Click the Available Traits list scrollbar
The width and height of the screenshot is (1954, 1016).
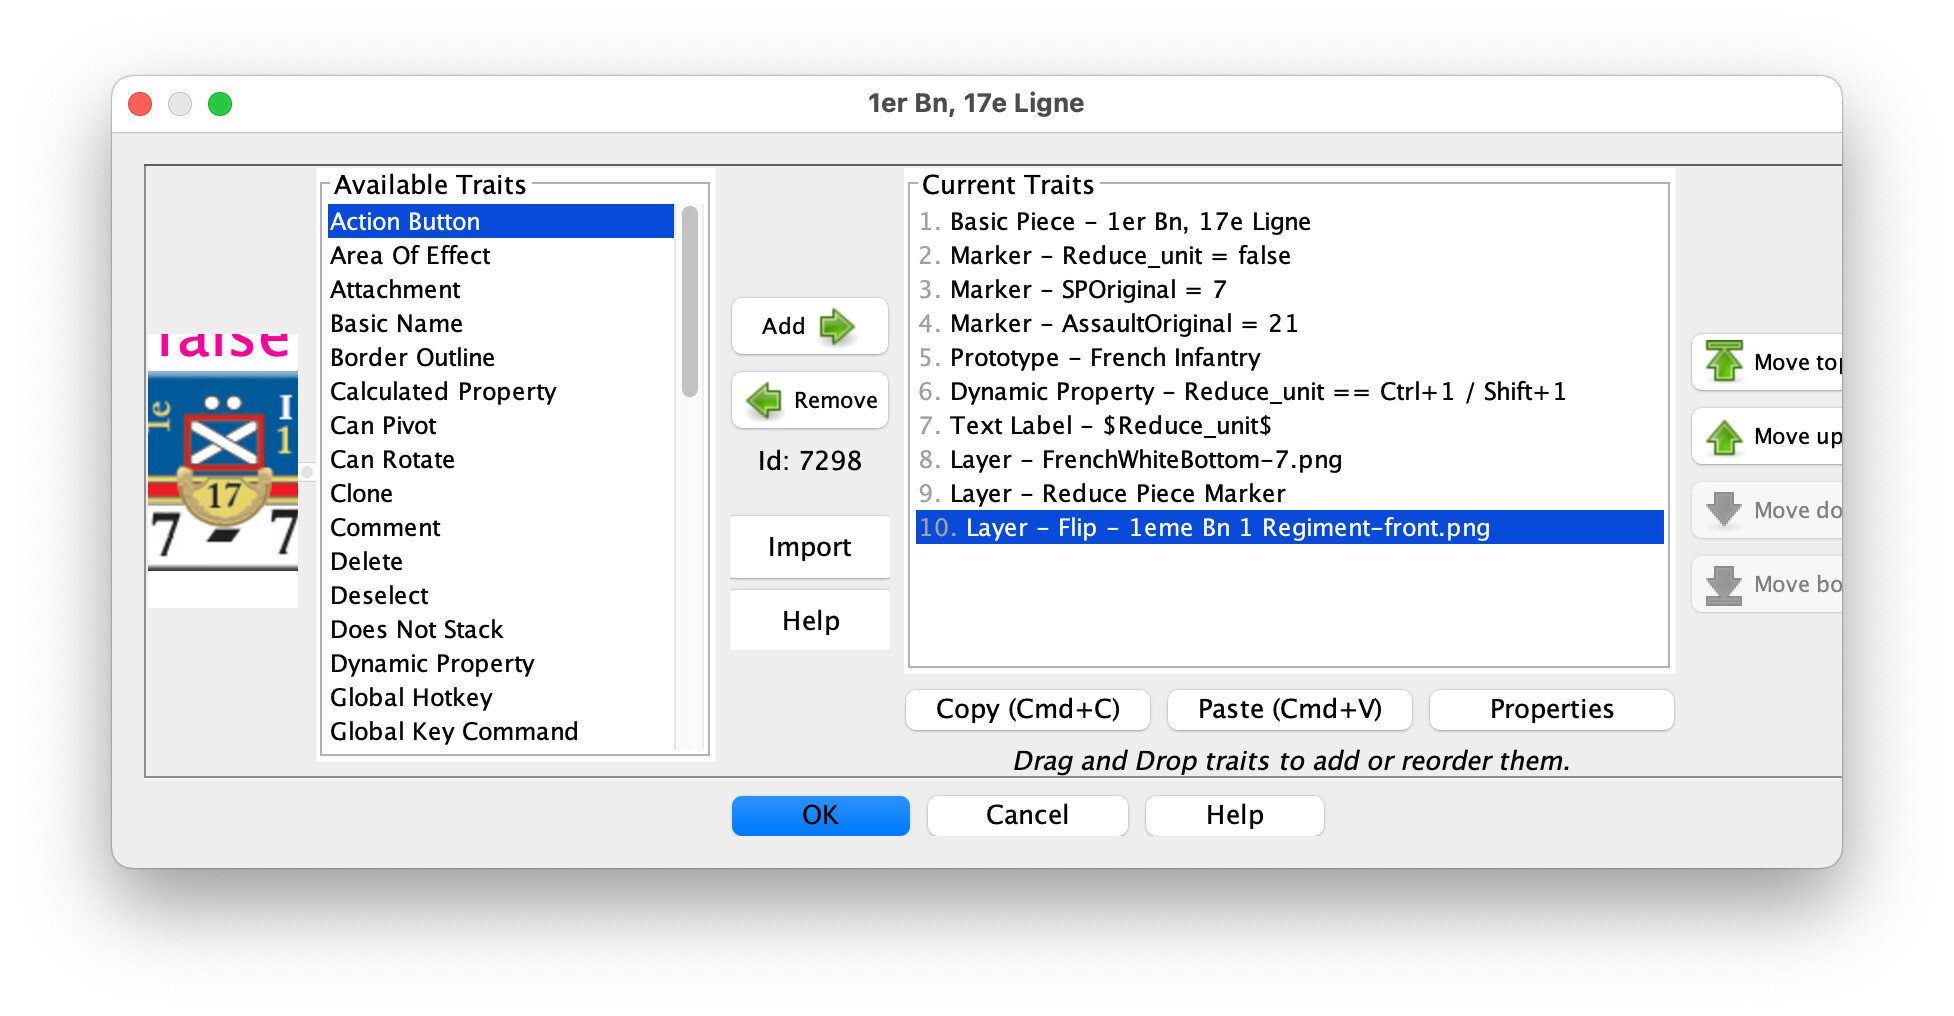[x=690, y=300]
